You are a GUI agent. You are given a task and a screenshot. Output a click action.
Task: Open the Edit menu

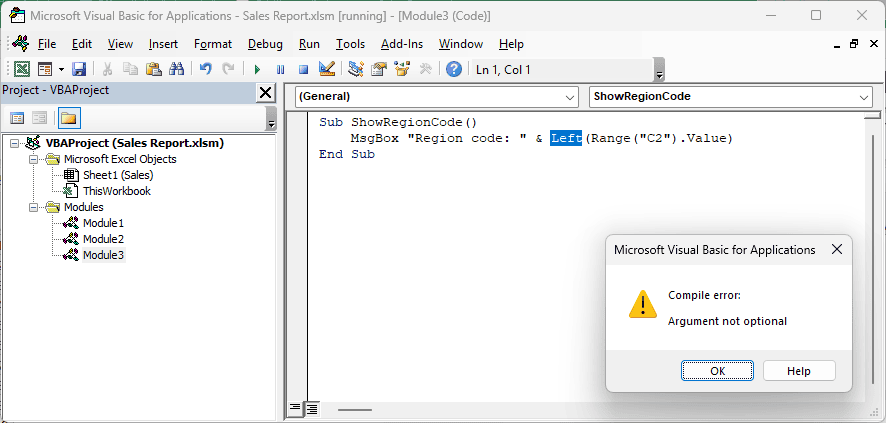click(x=82, y=44)
